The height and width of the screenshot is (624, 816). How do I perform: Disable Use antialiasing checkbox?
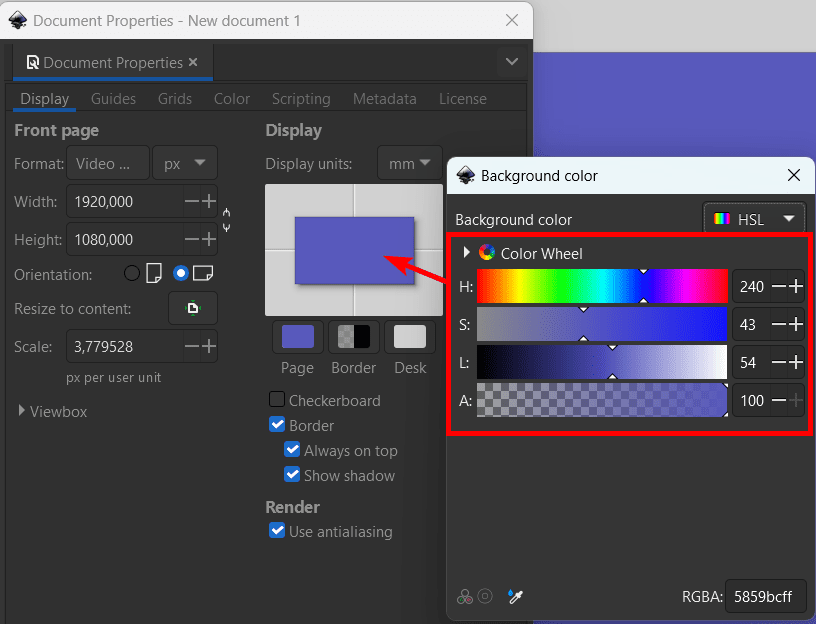[277, 531]
